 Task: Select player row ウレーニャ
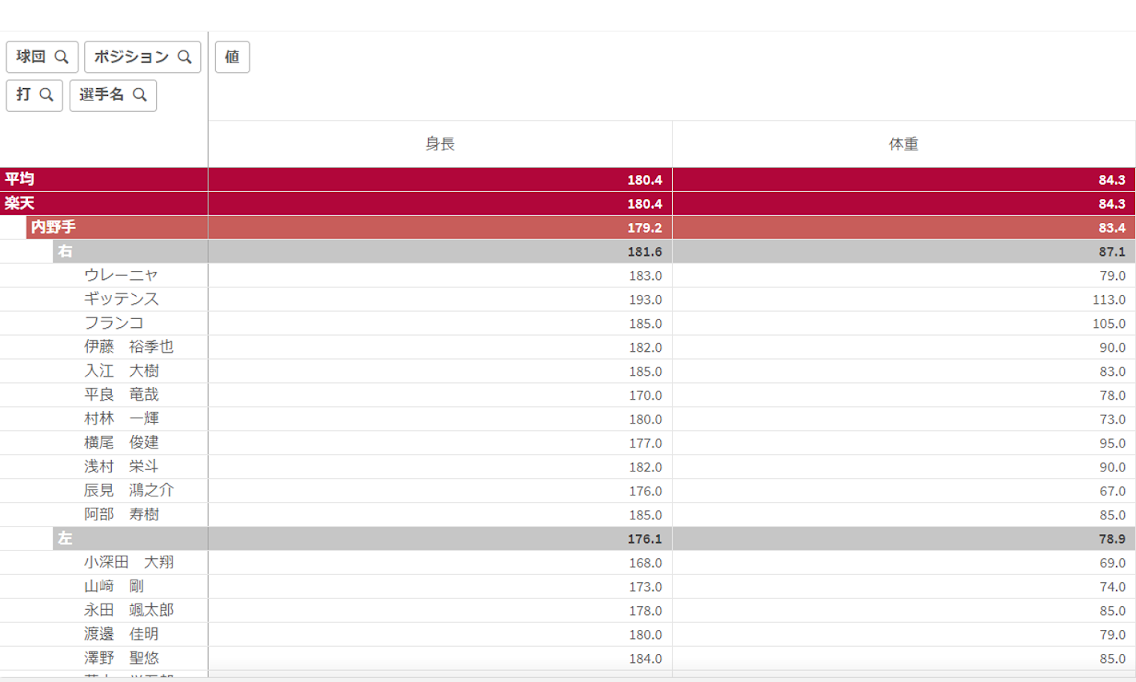[x=121, y=275]
